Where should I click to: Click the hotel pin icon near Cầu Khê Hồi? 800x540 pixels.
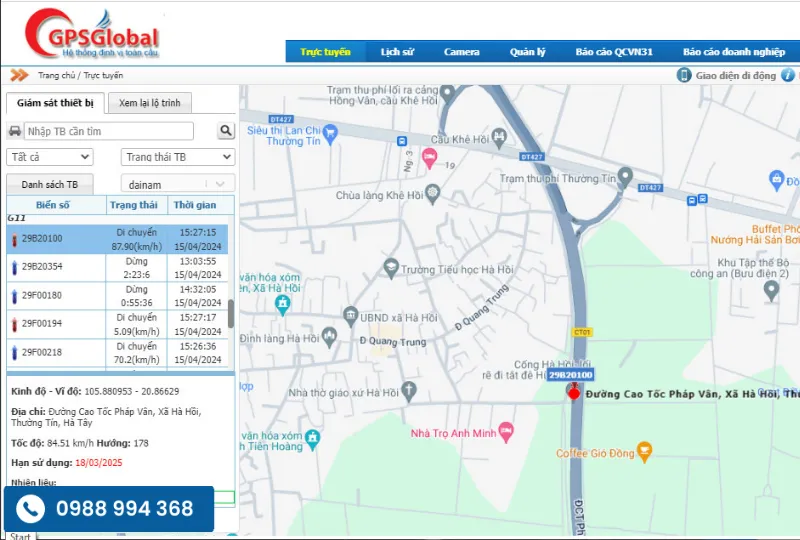pyautogui.click(x=429, y=157)
